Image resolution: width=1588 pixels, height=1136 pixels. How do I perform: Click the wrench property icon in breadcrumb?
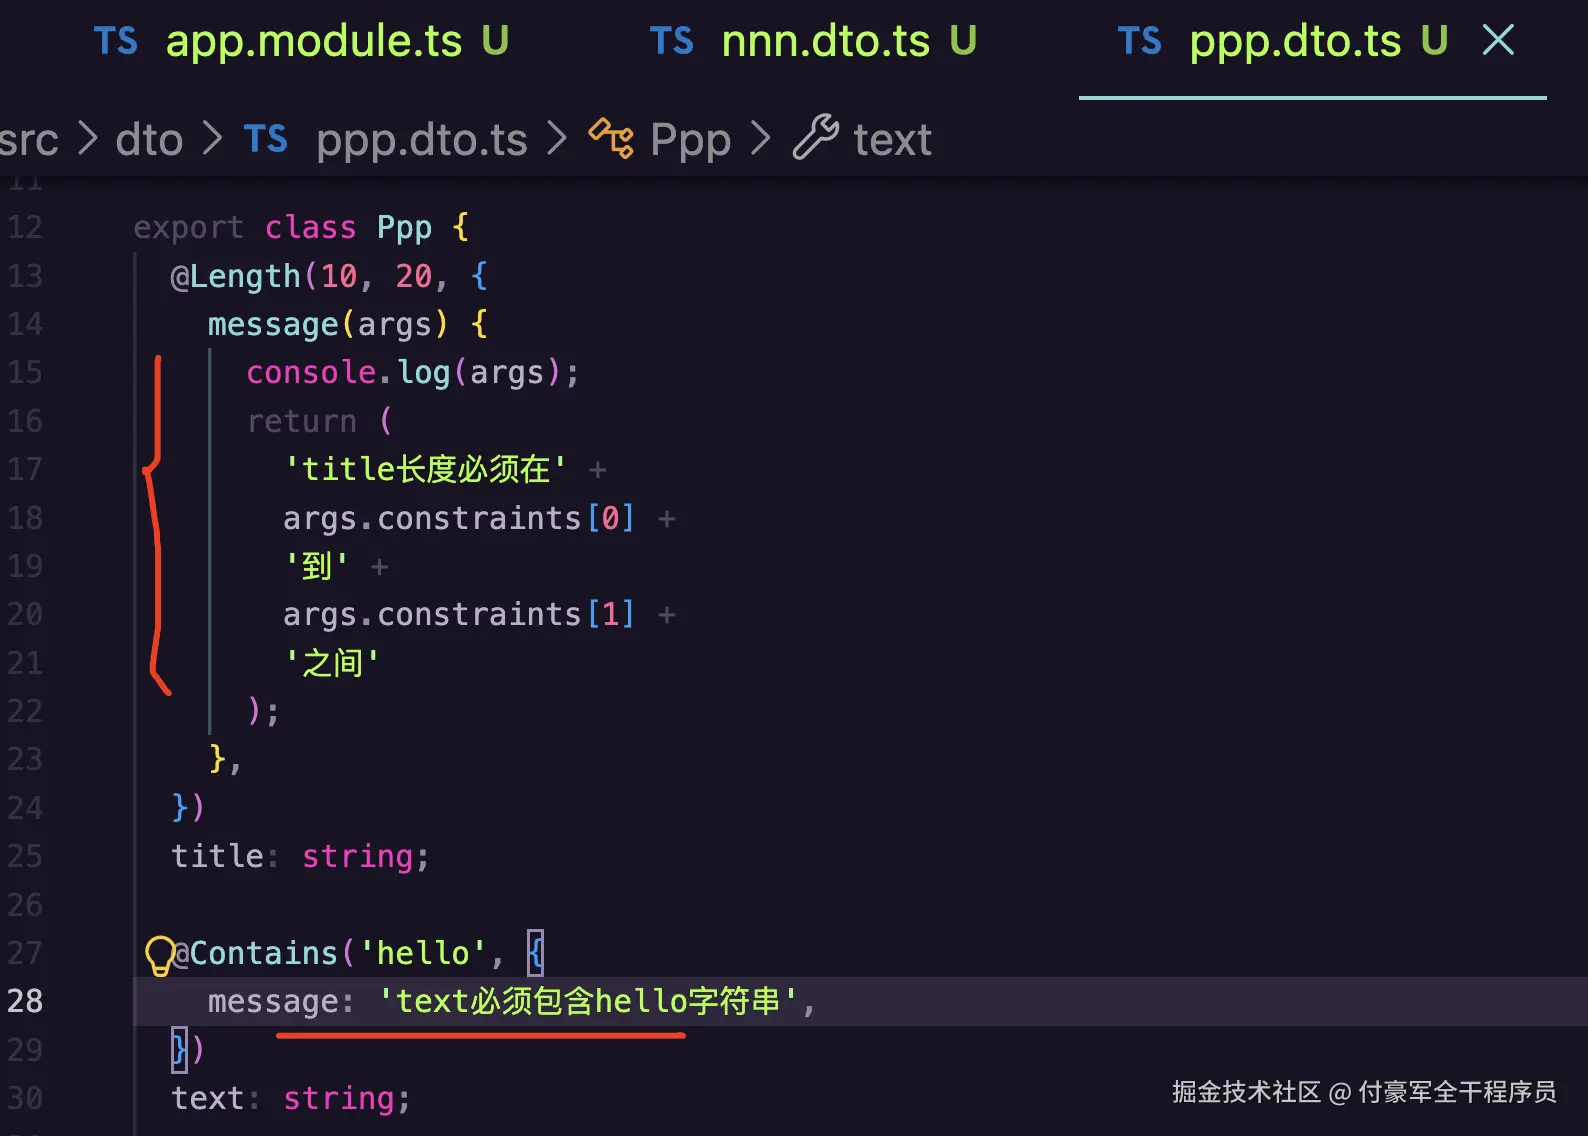tap(816, 138)
